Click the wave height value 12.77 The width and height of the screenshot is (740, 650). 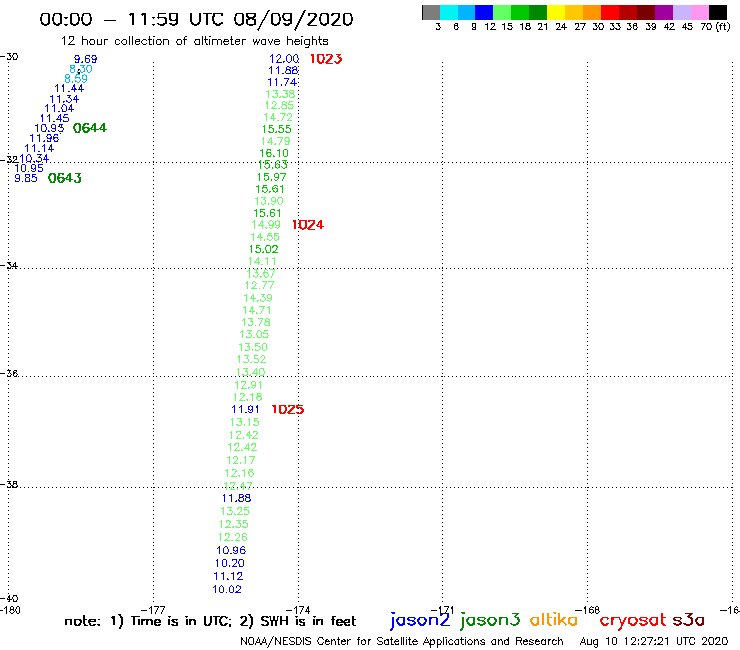click(x=259, y=285)
